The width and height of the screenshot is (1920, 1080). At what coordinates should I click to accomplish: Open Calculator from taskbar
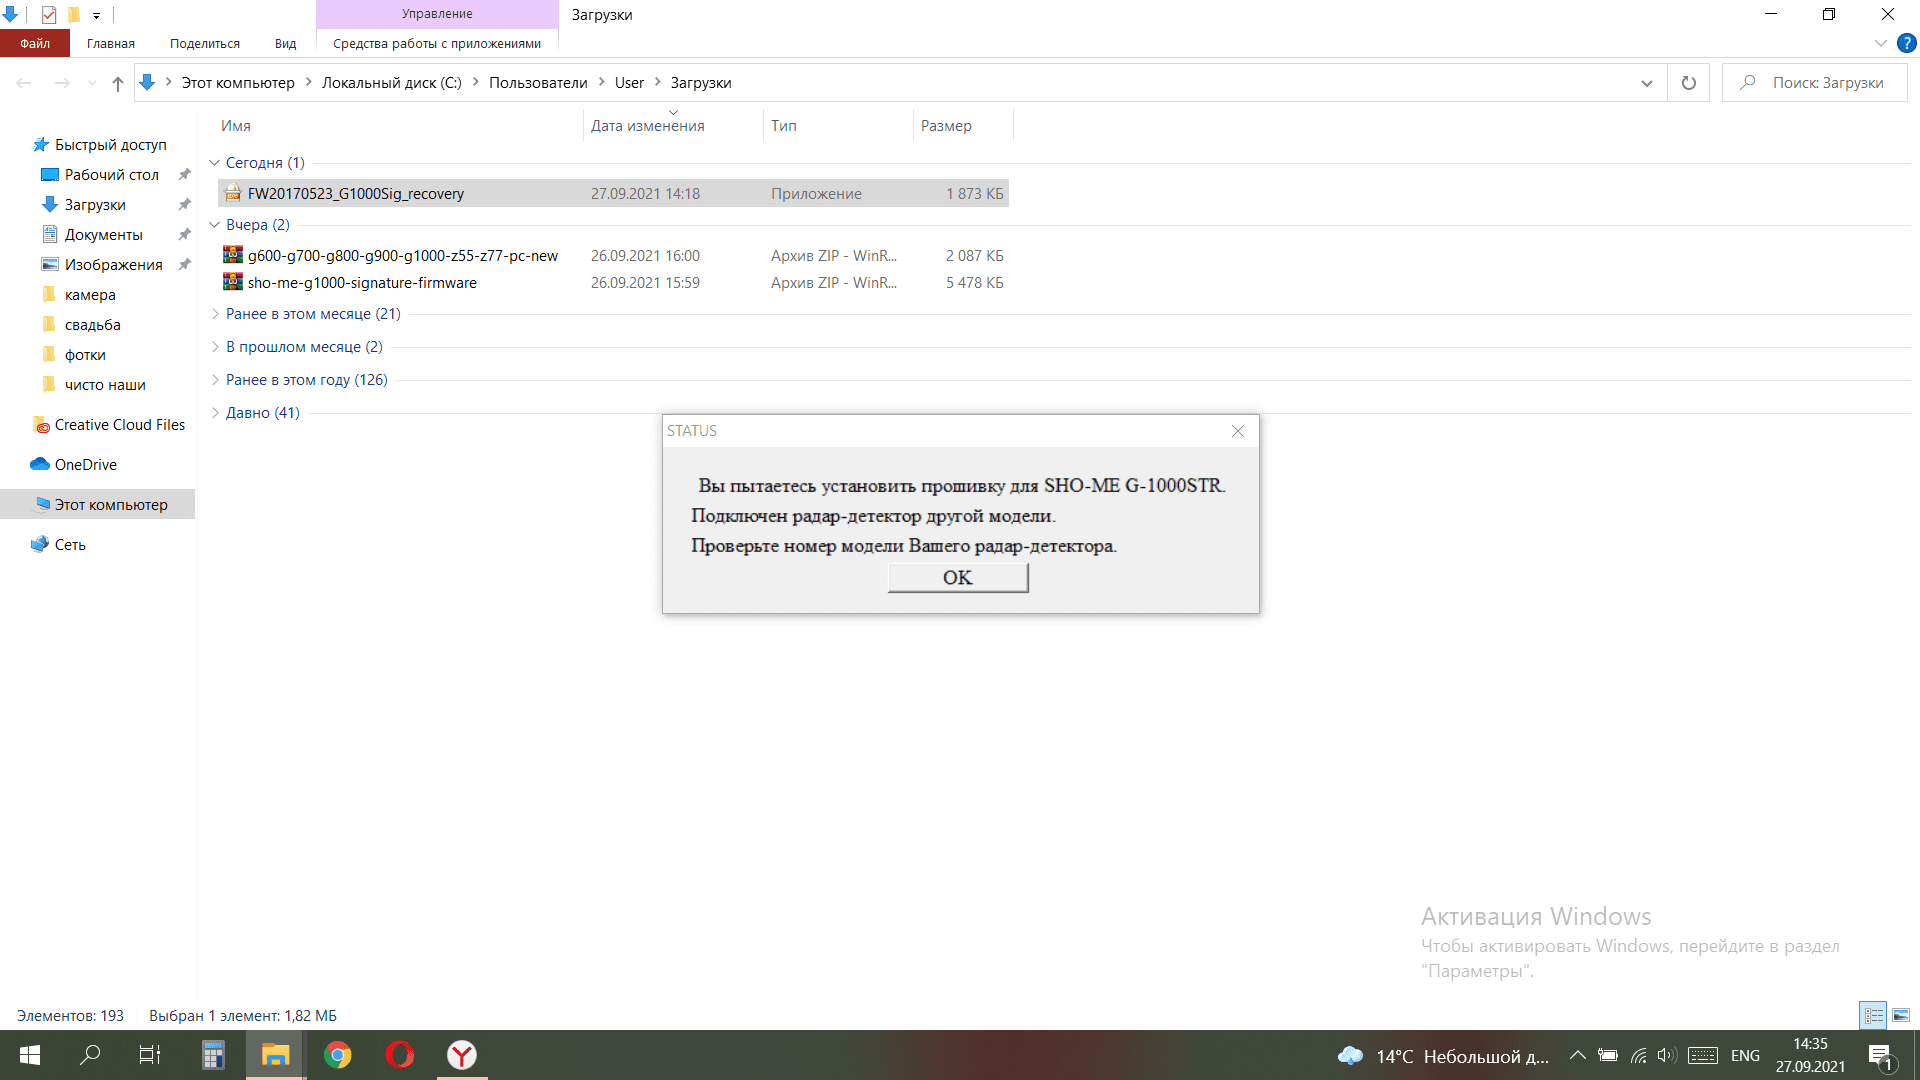click(213, 1055)
